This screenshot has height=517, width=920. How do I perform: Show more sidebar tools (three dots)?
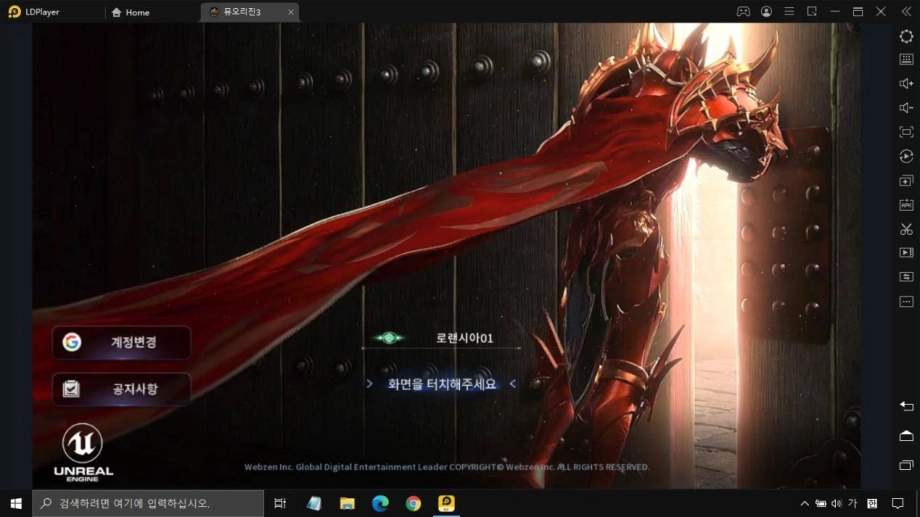[x=906, y=302]
